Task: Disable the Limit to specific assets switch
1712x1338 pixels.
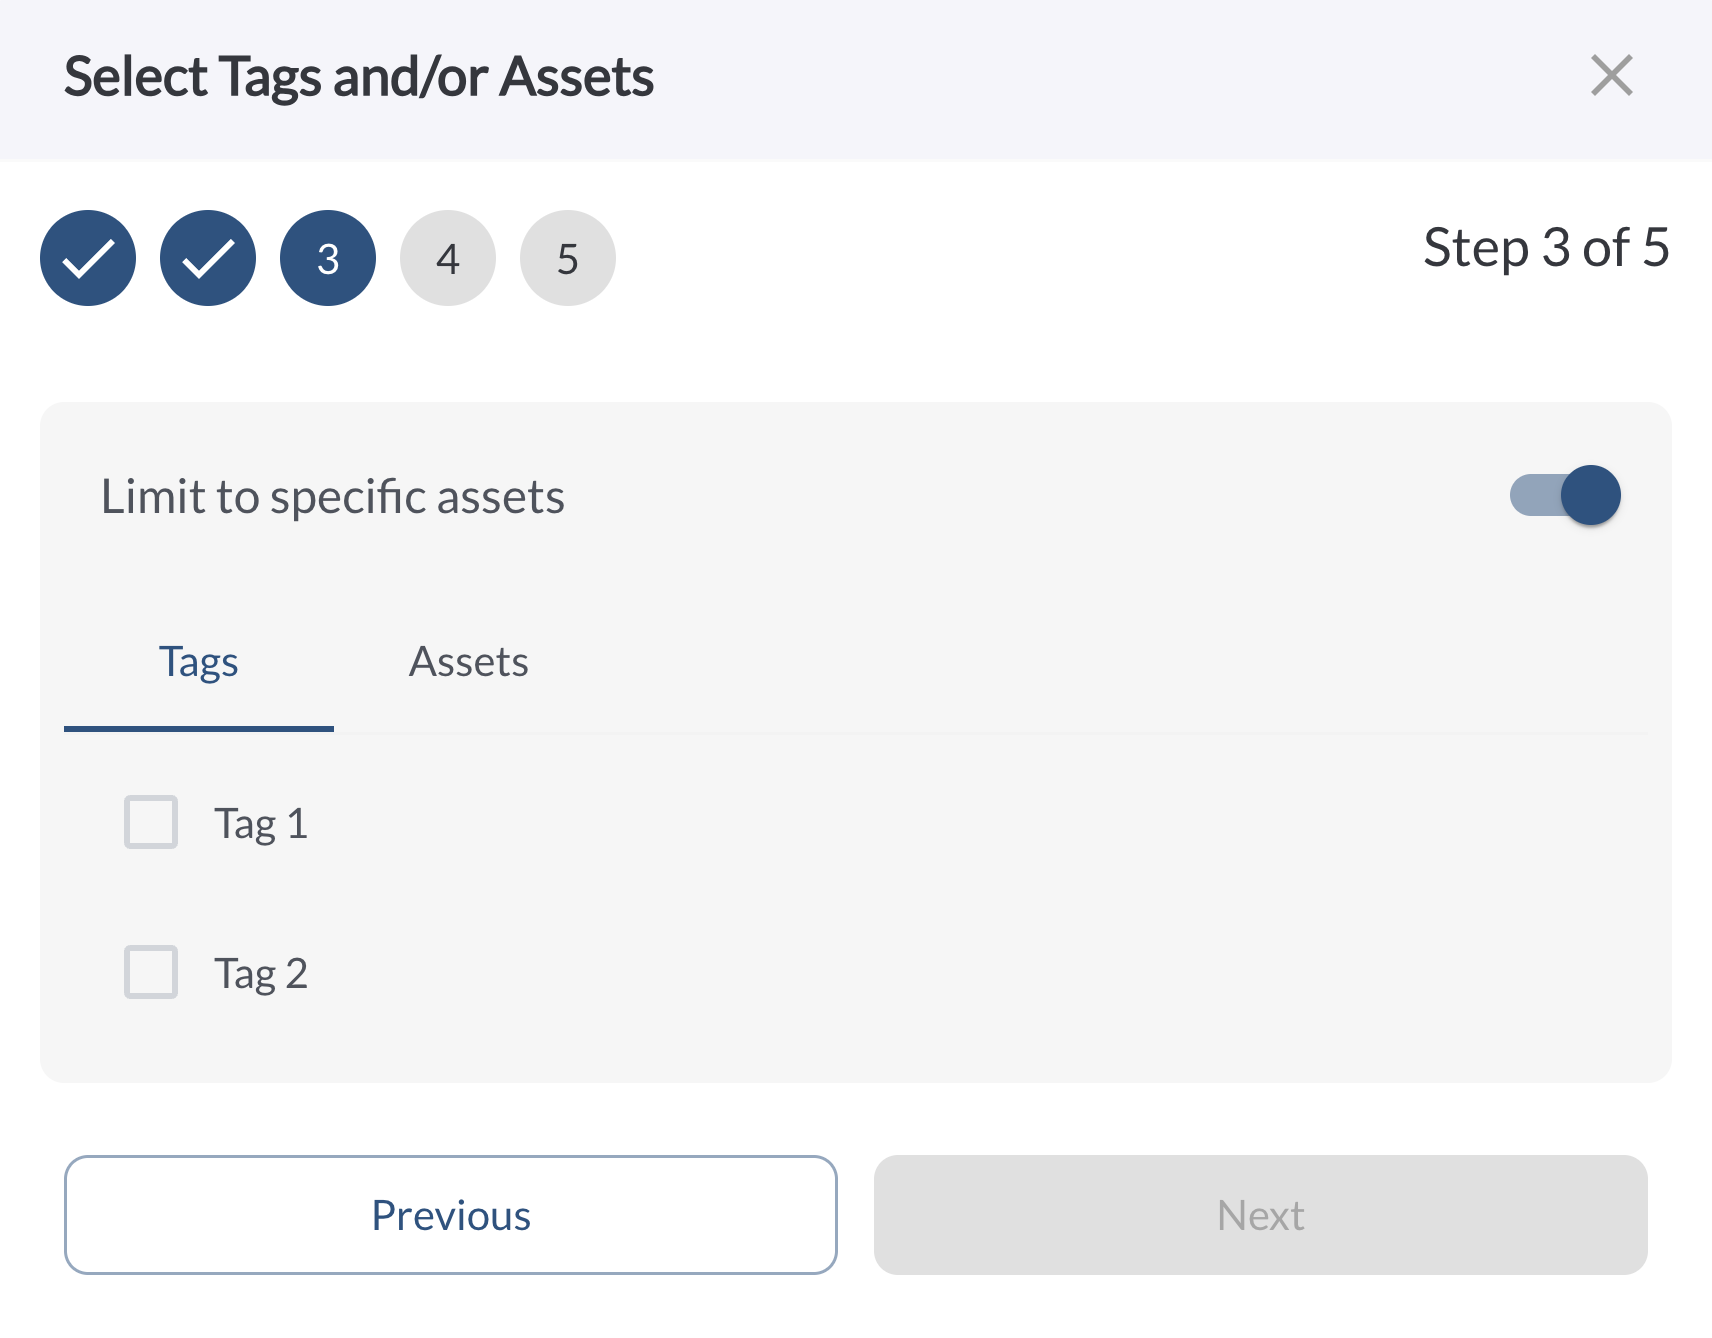Action: [1566, 495]
